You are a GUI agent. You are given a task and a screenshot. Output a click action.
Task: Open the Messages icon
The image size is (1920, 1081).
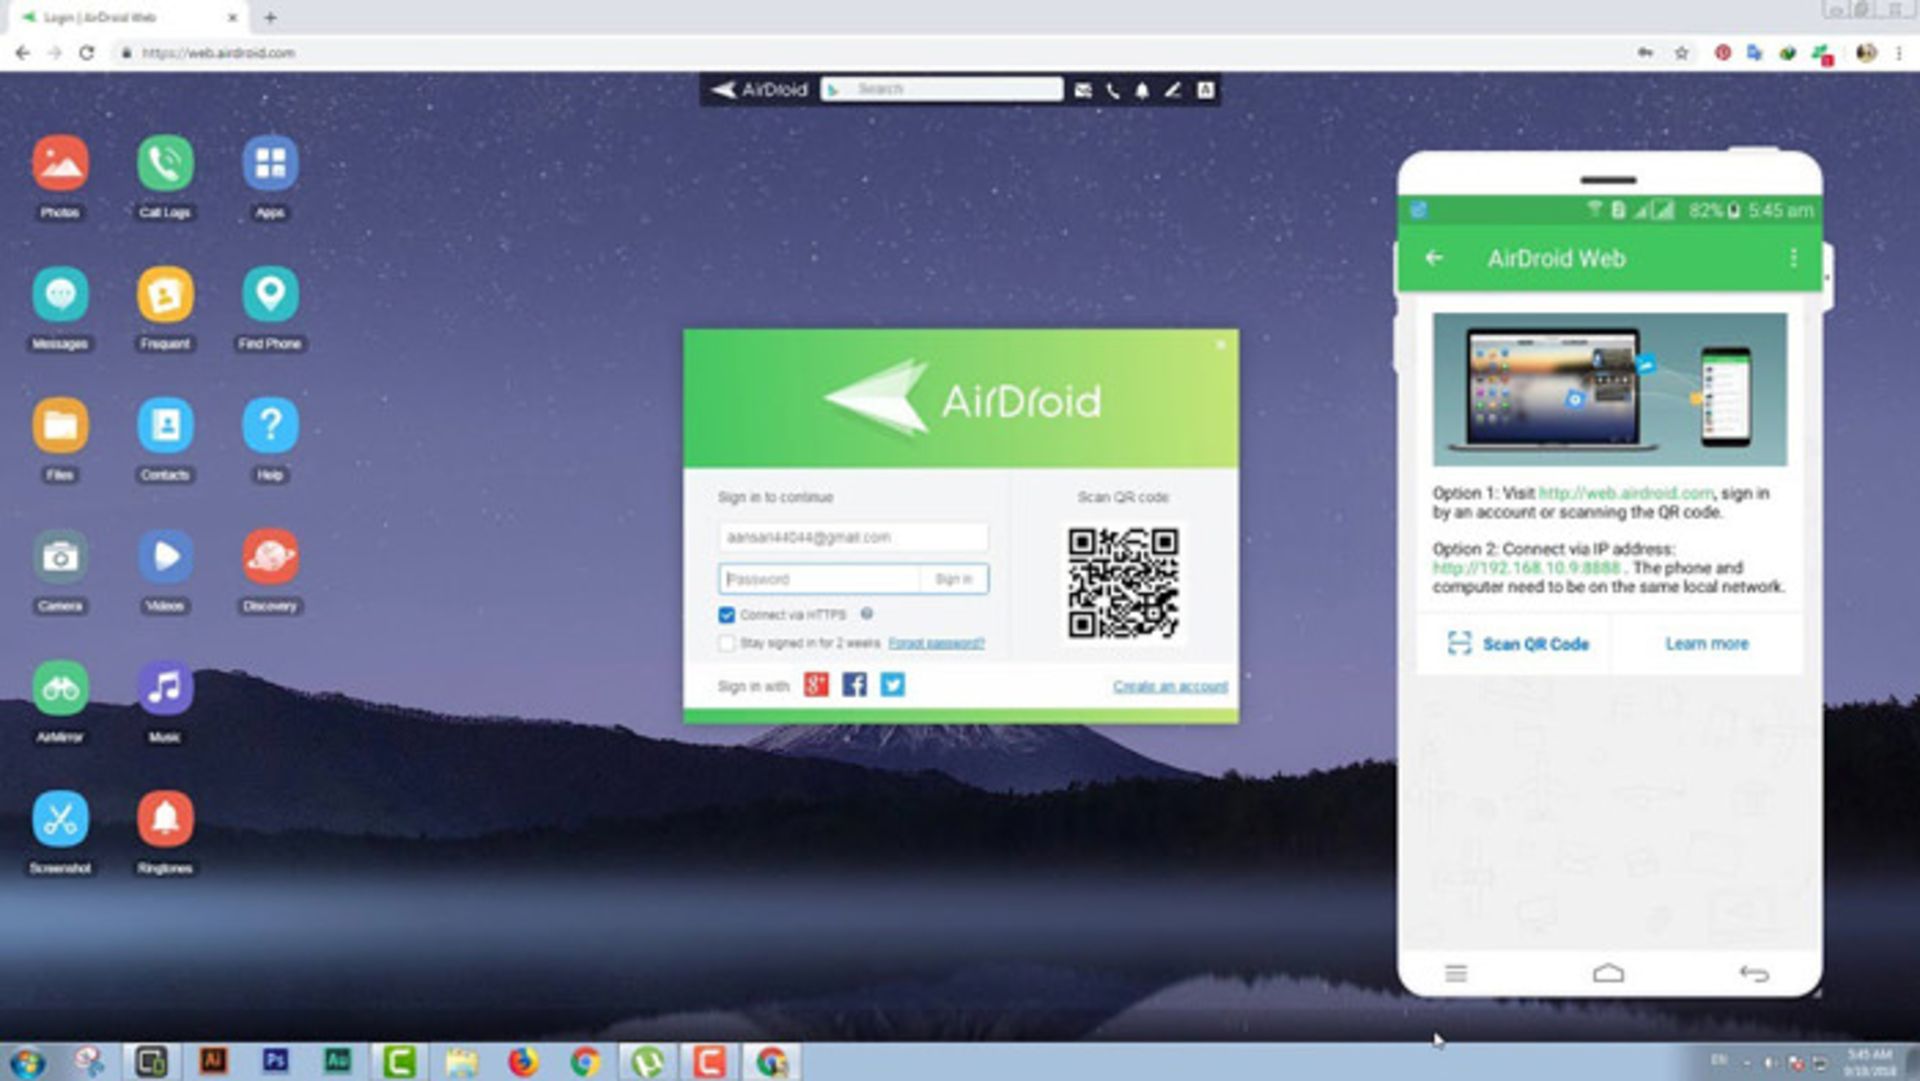coord(60,295)
